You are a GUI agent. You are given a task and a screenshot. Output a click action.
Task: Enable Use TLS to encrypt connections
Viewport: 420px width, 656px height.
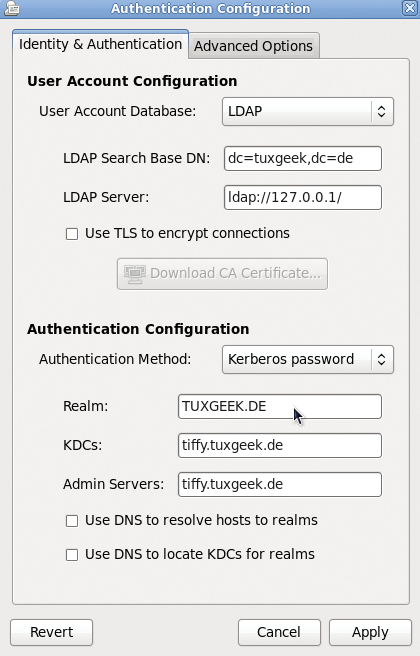(x=72, y=234)
